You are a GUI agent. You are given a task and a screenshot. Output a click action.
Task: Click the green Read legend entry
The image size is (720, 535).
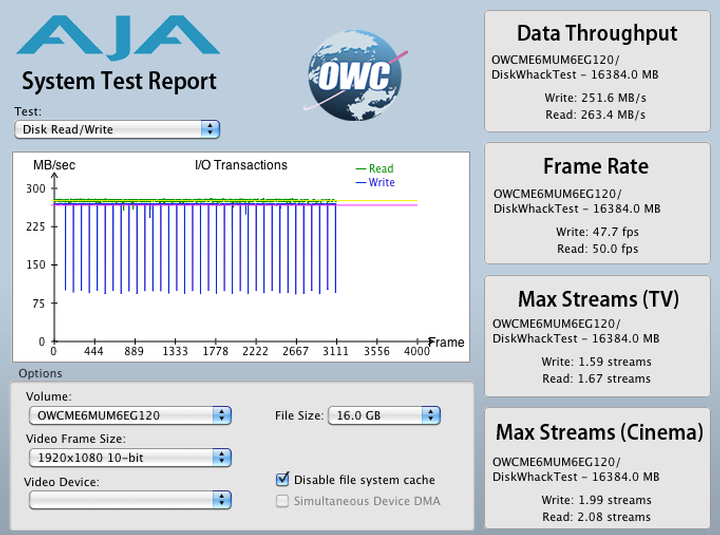point(375,169)
